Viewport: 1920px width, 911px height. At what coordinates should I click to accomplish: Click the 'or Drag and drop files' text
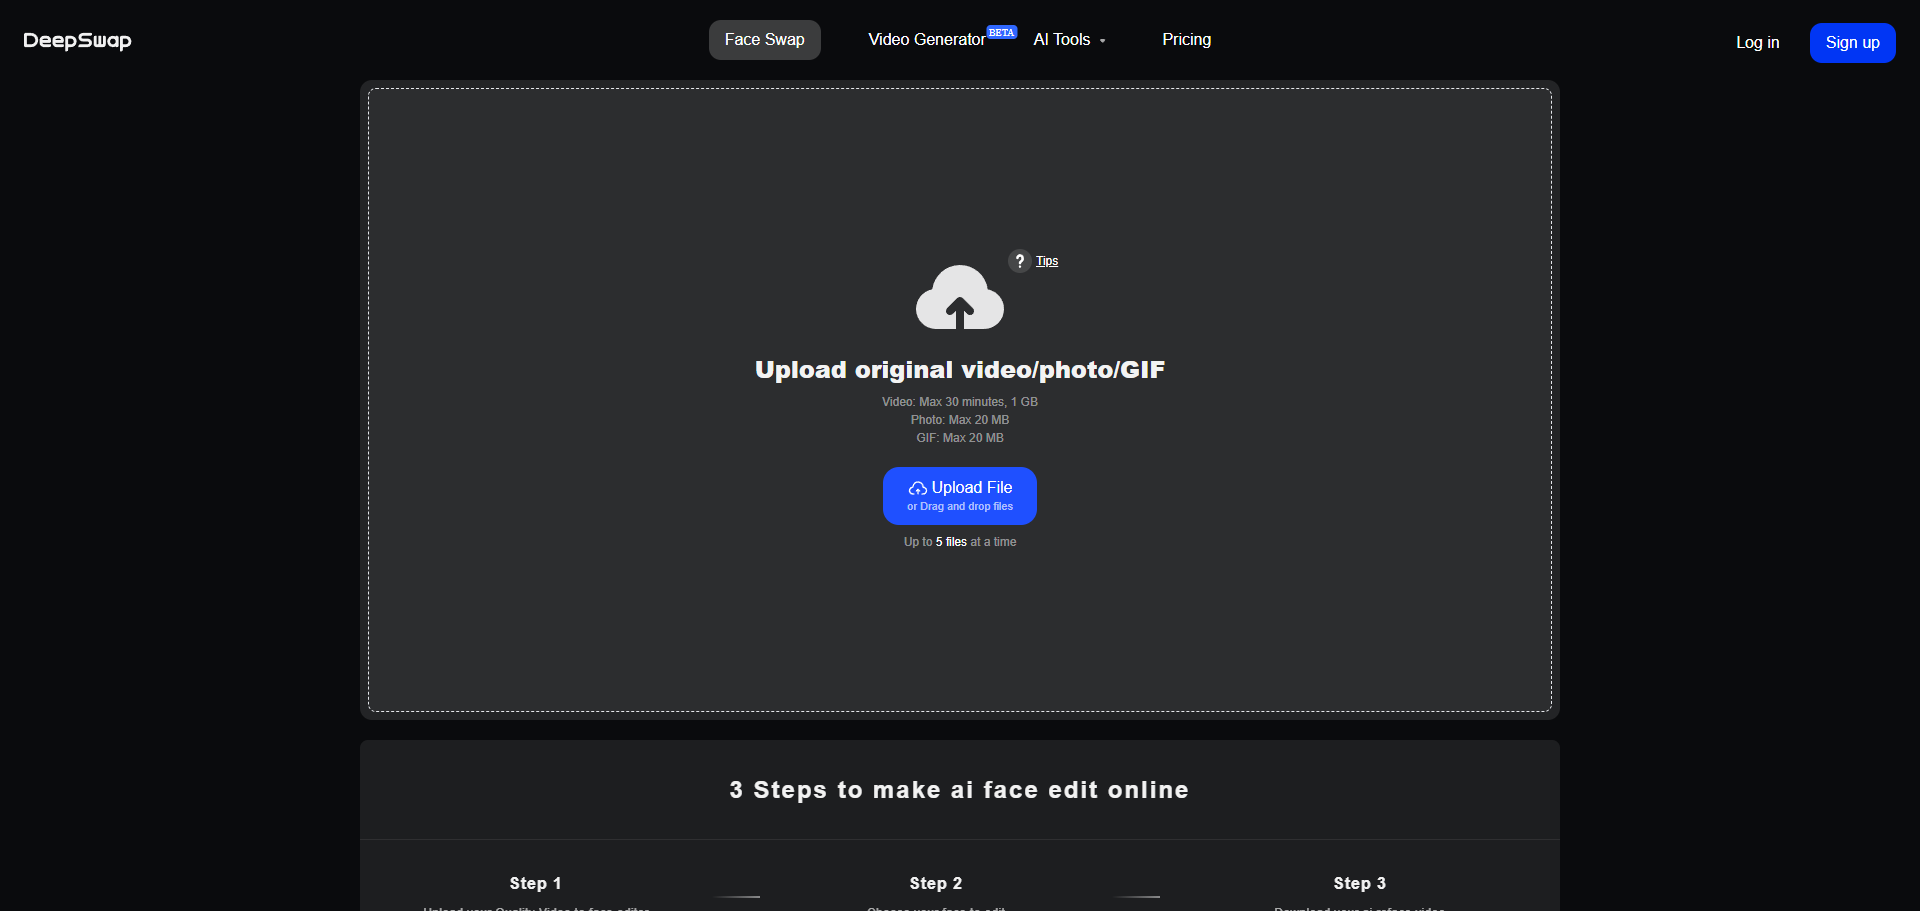960,507
